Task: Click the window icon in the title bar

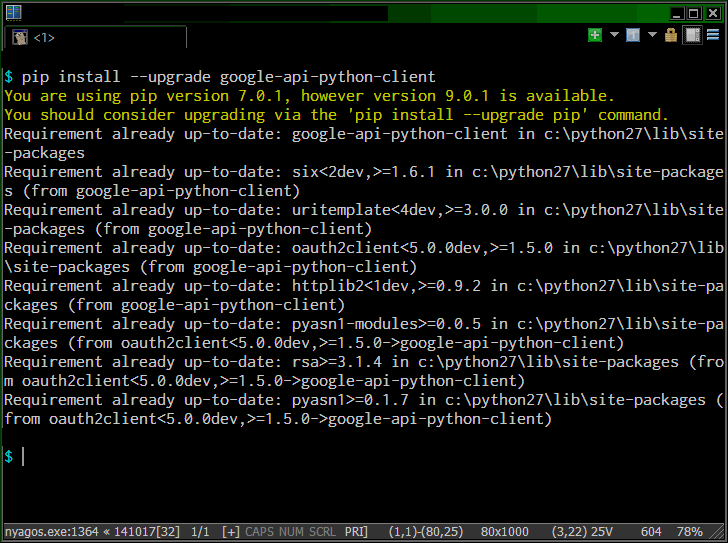Action: click(x=14, y=13)
